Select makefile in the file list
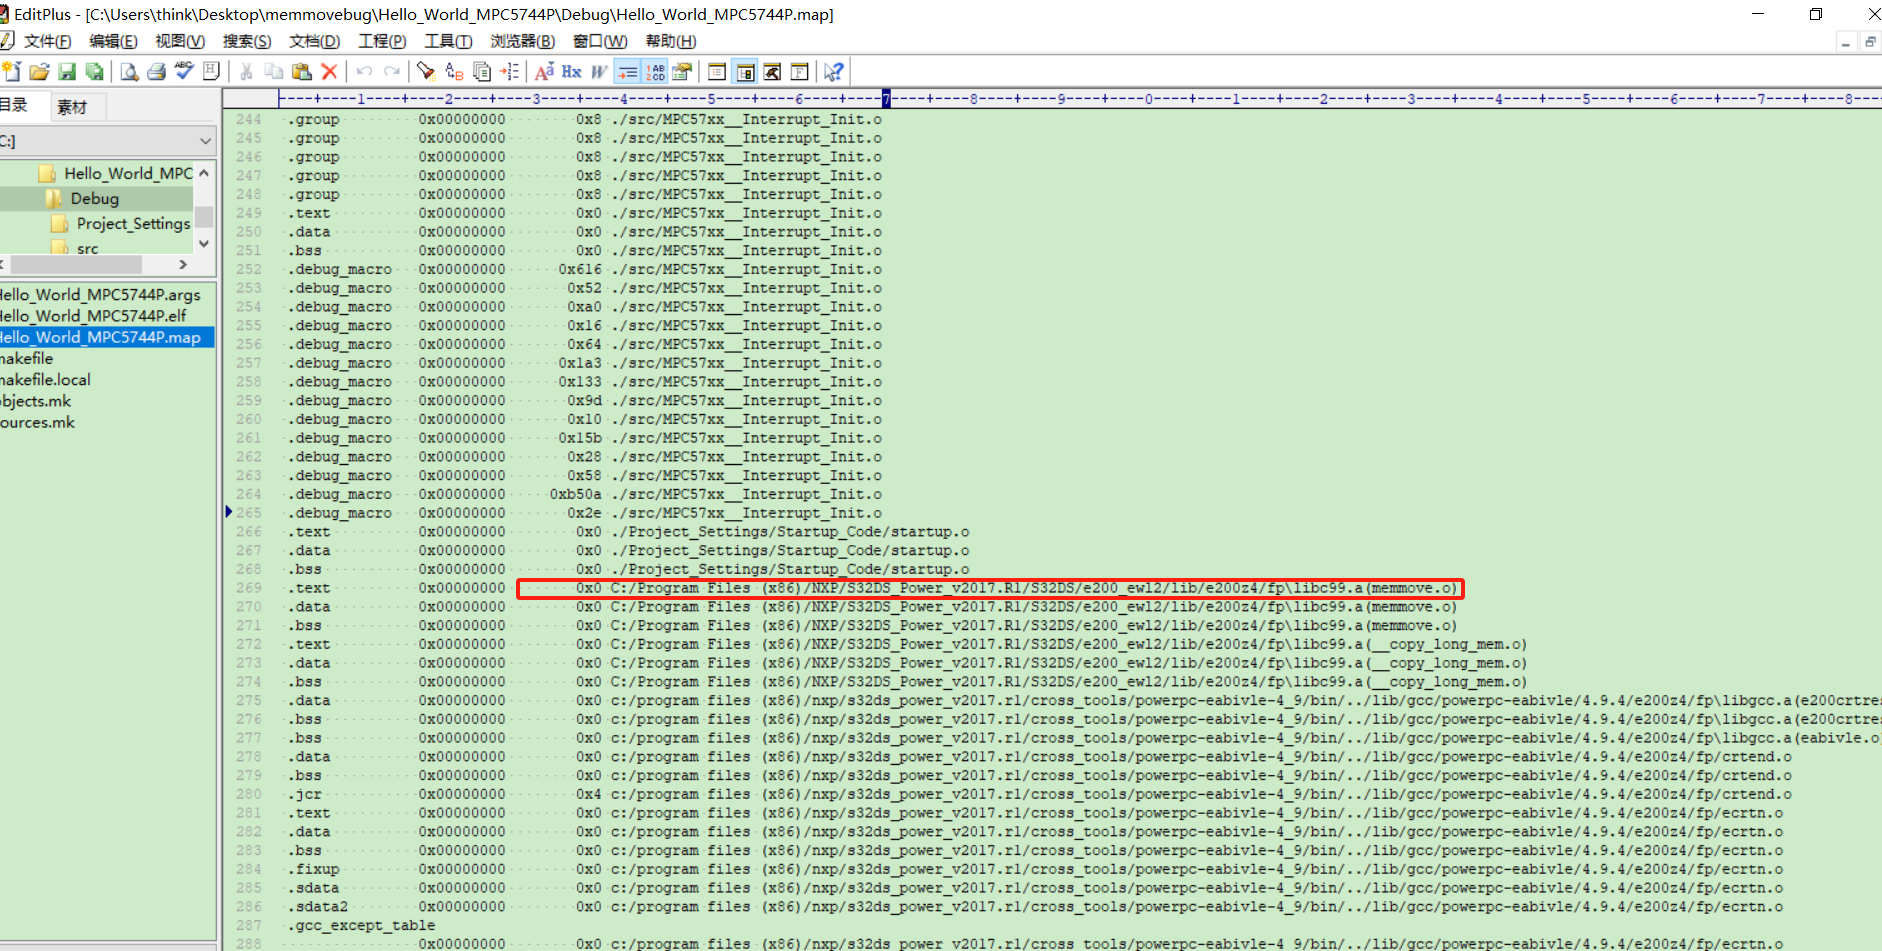Viewport: 1882px width, 951px height. (27, 358)
